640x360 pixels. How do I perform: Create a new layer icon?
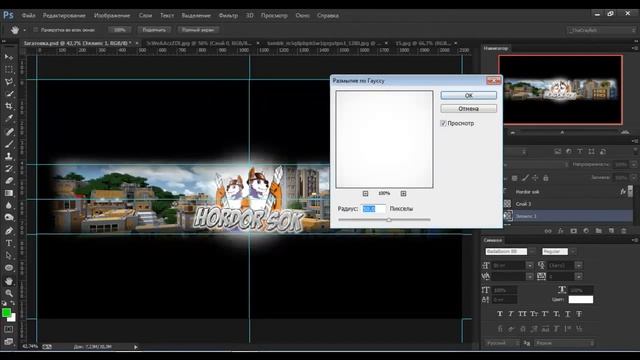[611, 231]
